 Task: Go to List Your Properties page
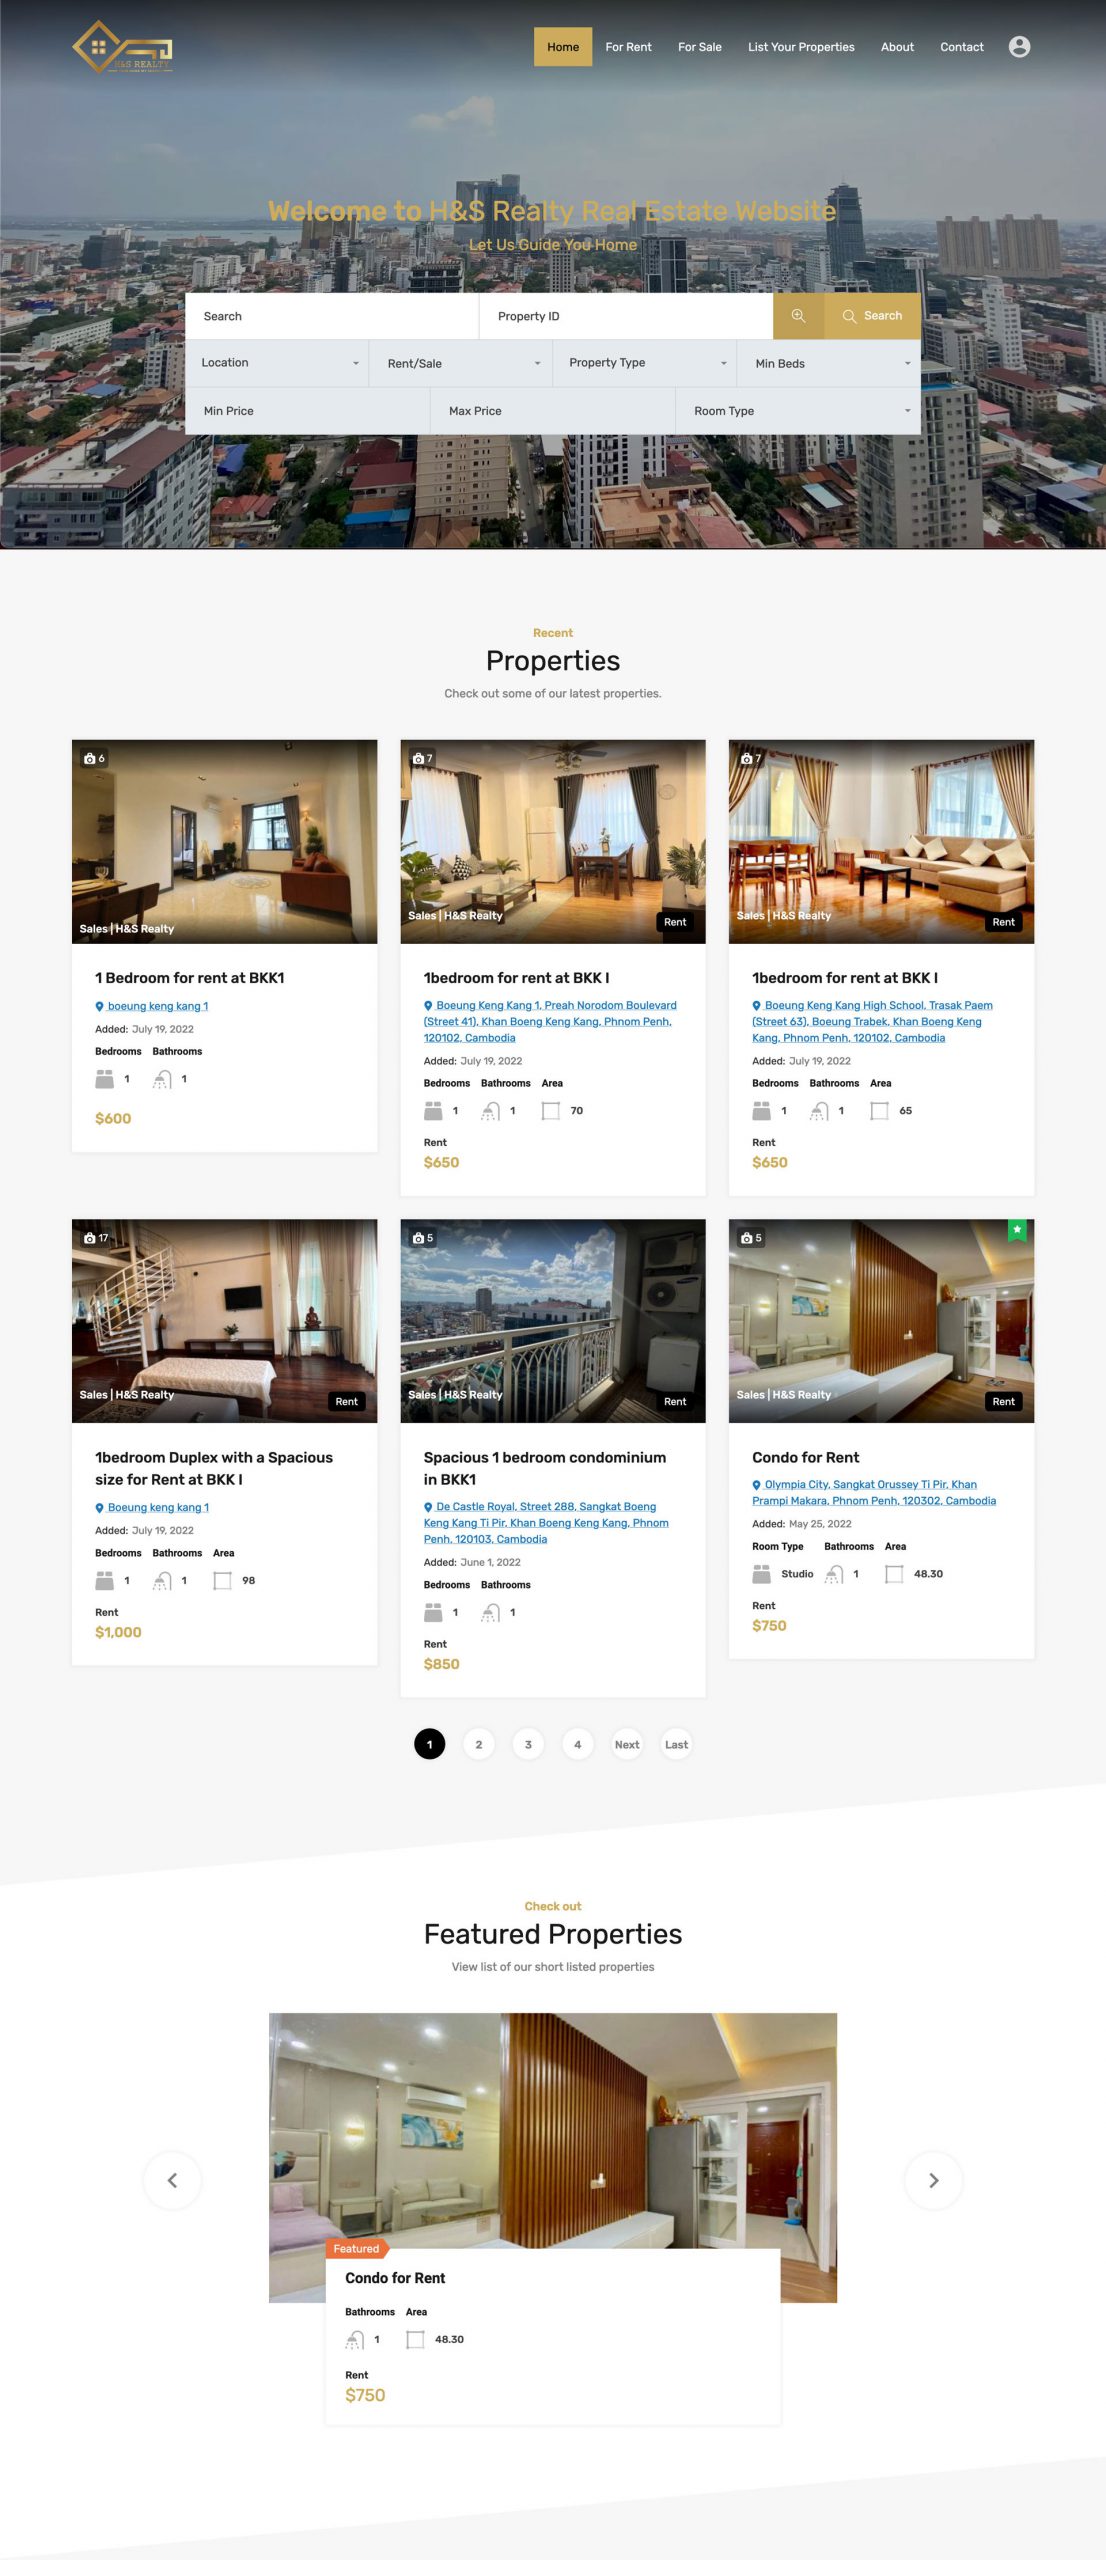(801, 47)
